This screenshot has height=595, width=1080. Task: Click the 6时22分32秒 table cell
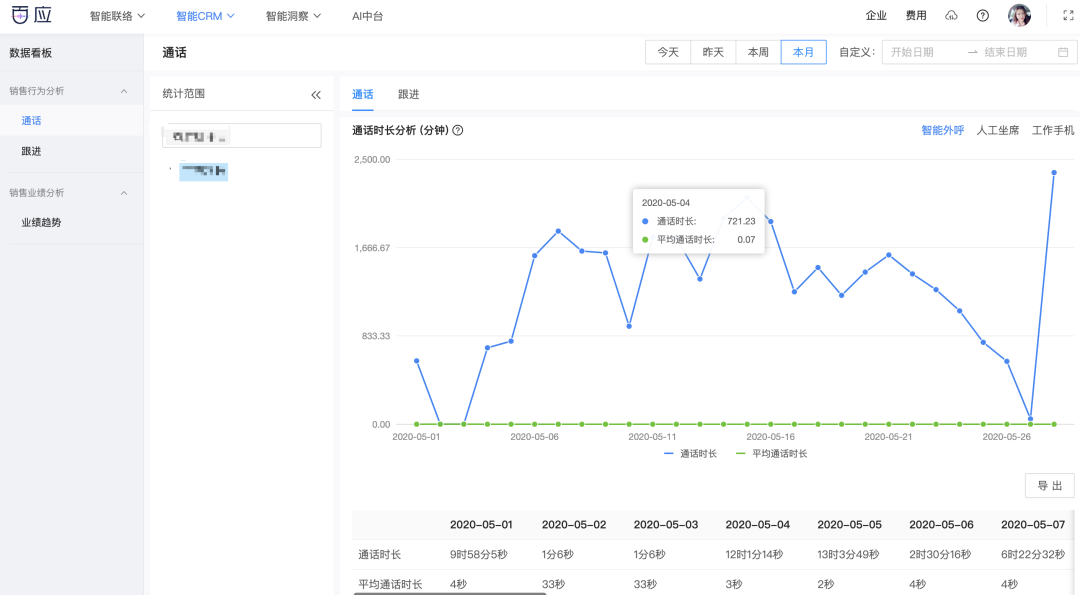pyautogui.click(x=1032, y=554)
